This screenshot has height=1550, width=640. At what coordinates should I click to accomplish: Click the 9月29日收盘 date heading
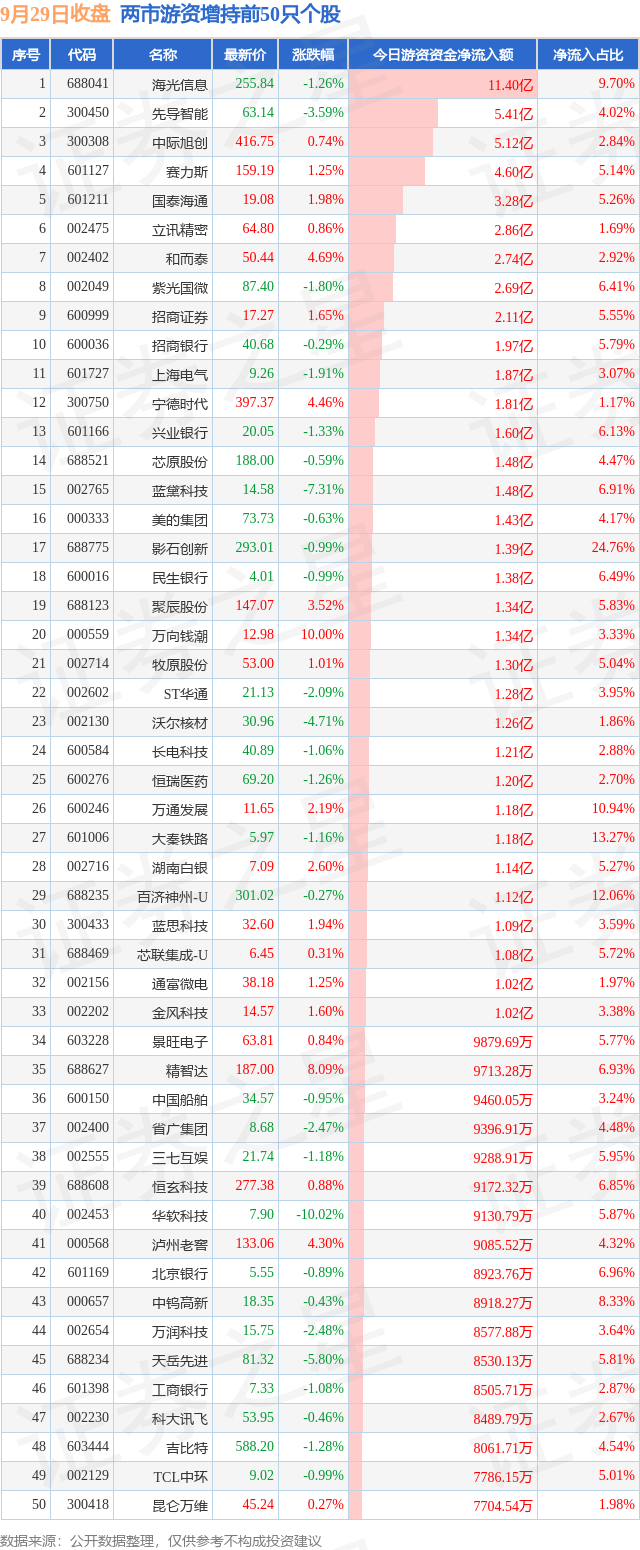point(56,14)
